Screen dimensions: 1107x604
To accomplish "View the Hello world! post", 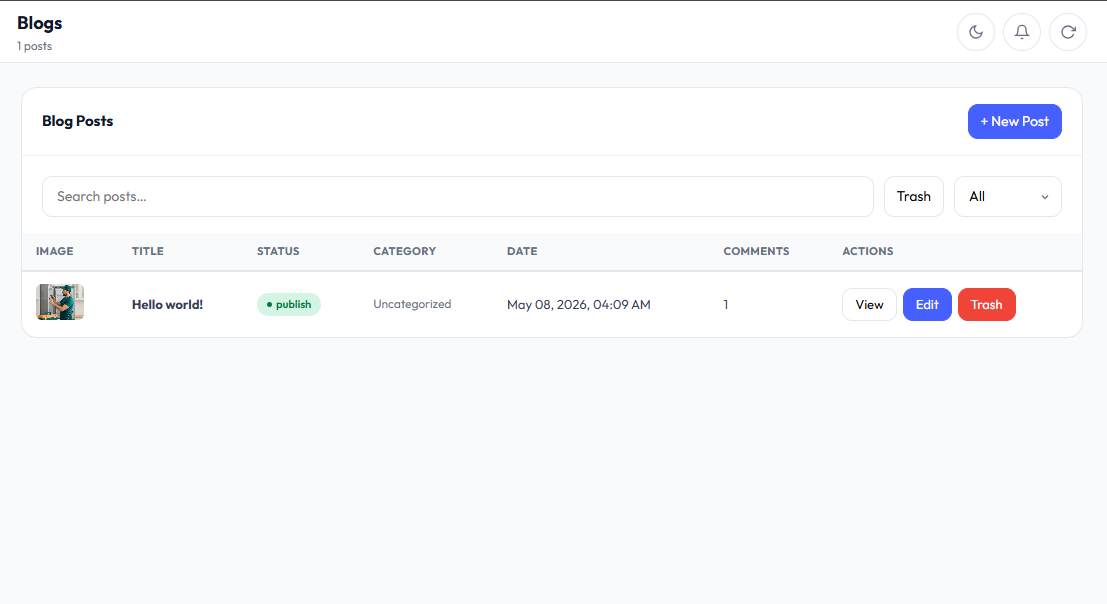I will pyautogui.click(x=869, y=304).
